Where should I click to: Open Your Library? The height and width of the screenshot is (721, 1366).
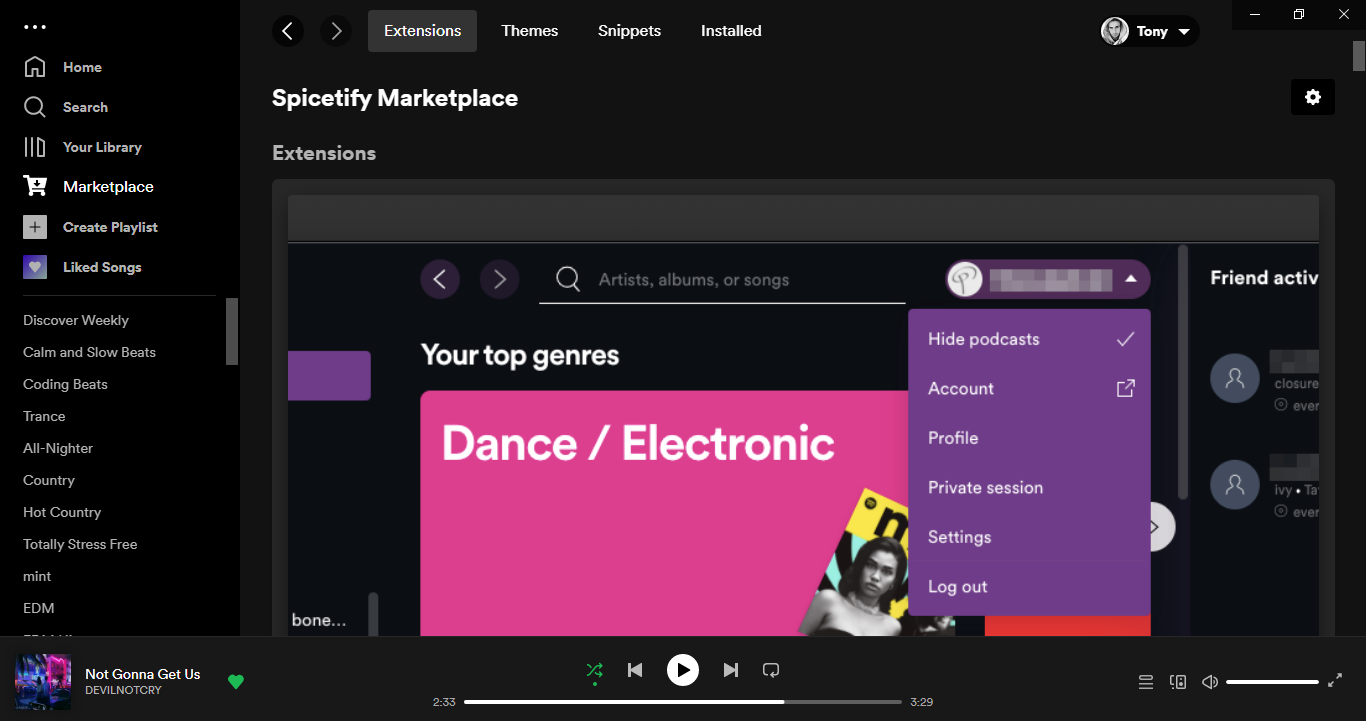point(82,147)
